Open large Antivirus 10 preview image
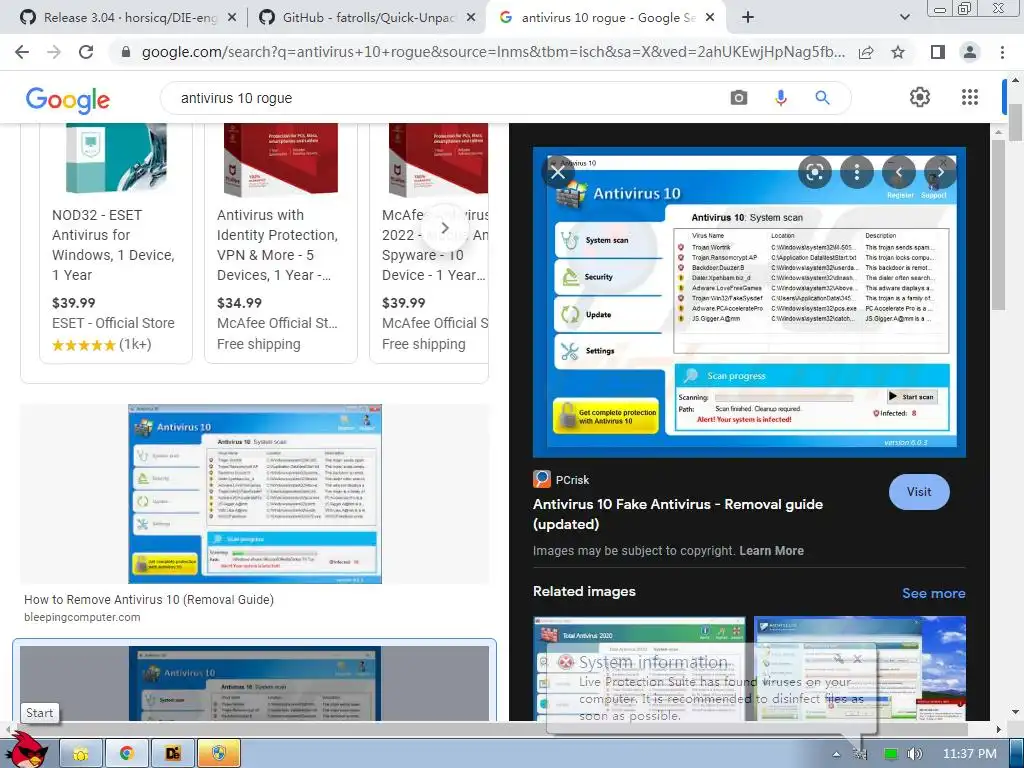Screen dimensions: 1024x768 click(x=749, y=302)
